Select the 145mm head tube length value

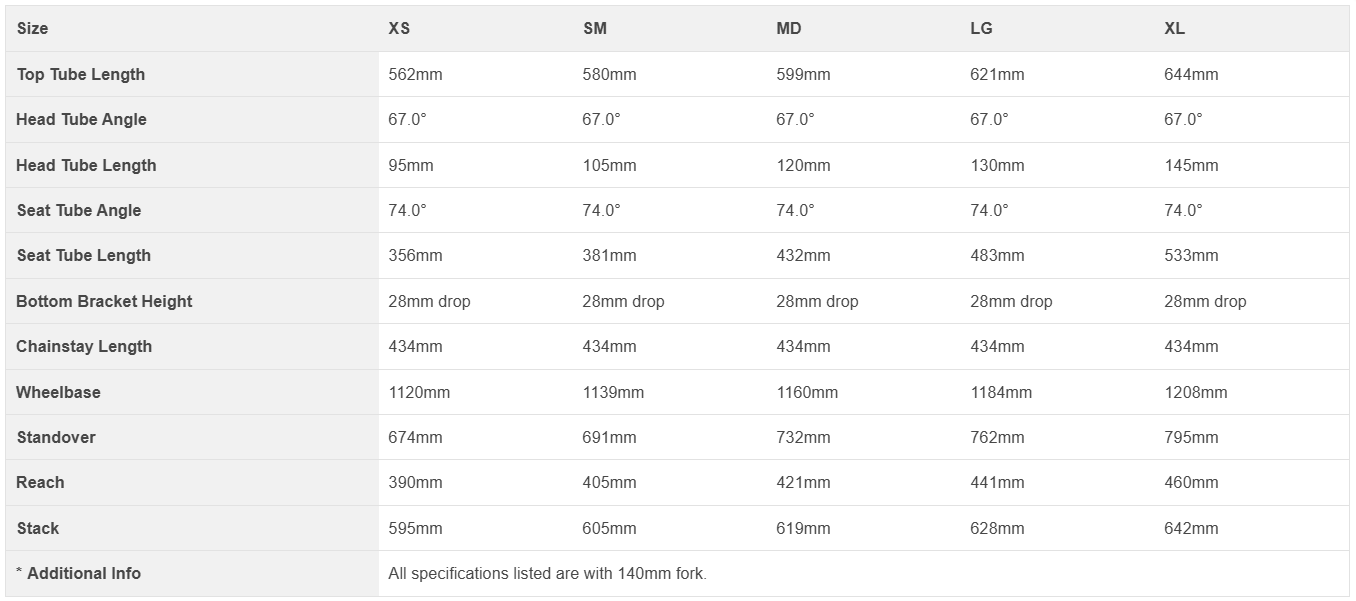(x=1191, y=166)
